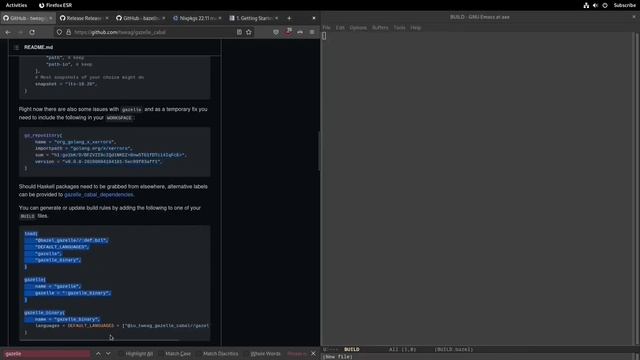Switch to the Getting Started tab

pos(253,18)
